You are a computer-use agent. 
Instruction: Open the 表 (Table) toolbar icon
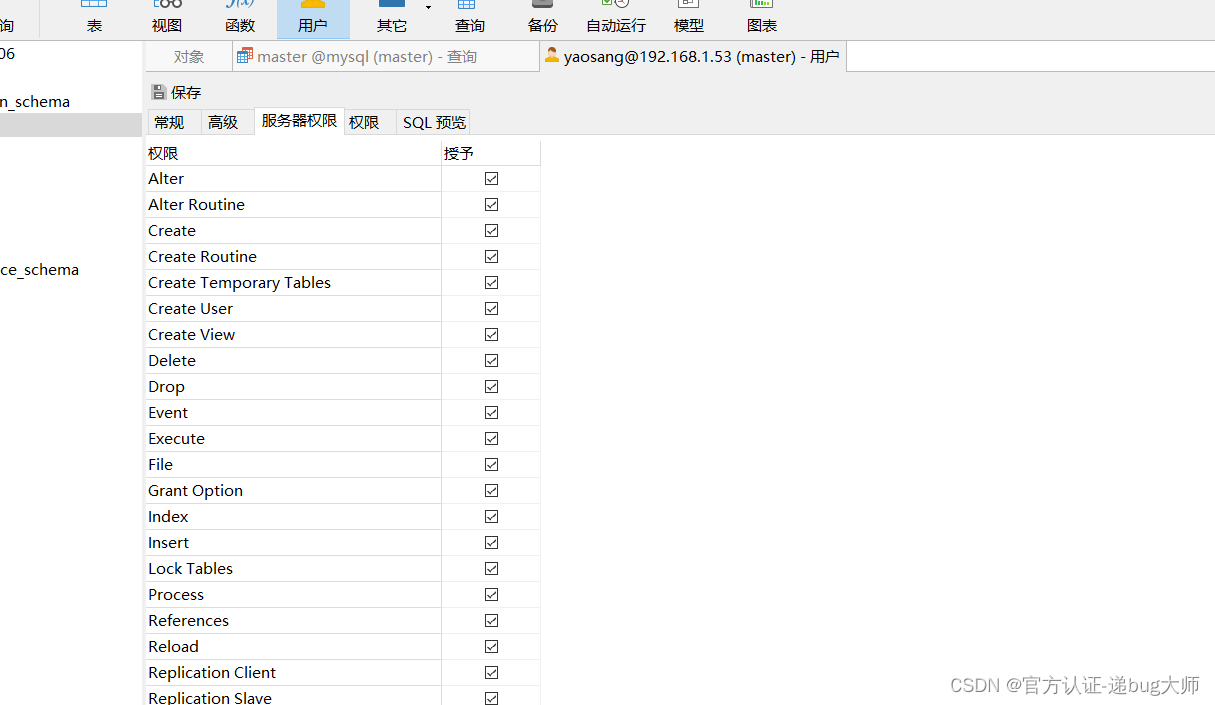tap(94, 18)
